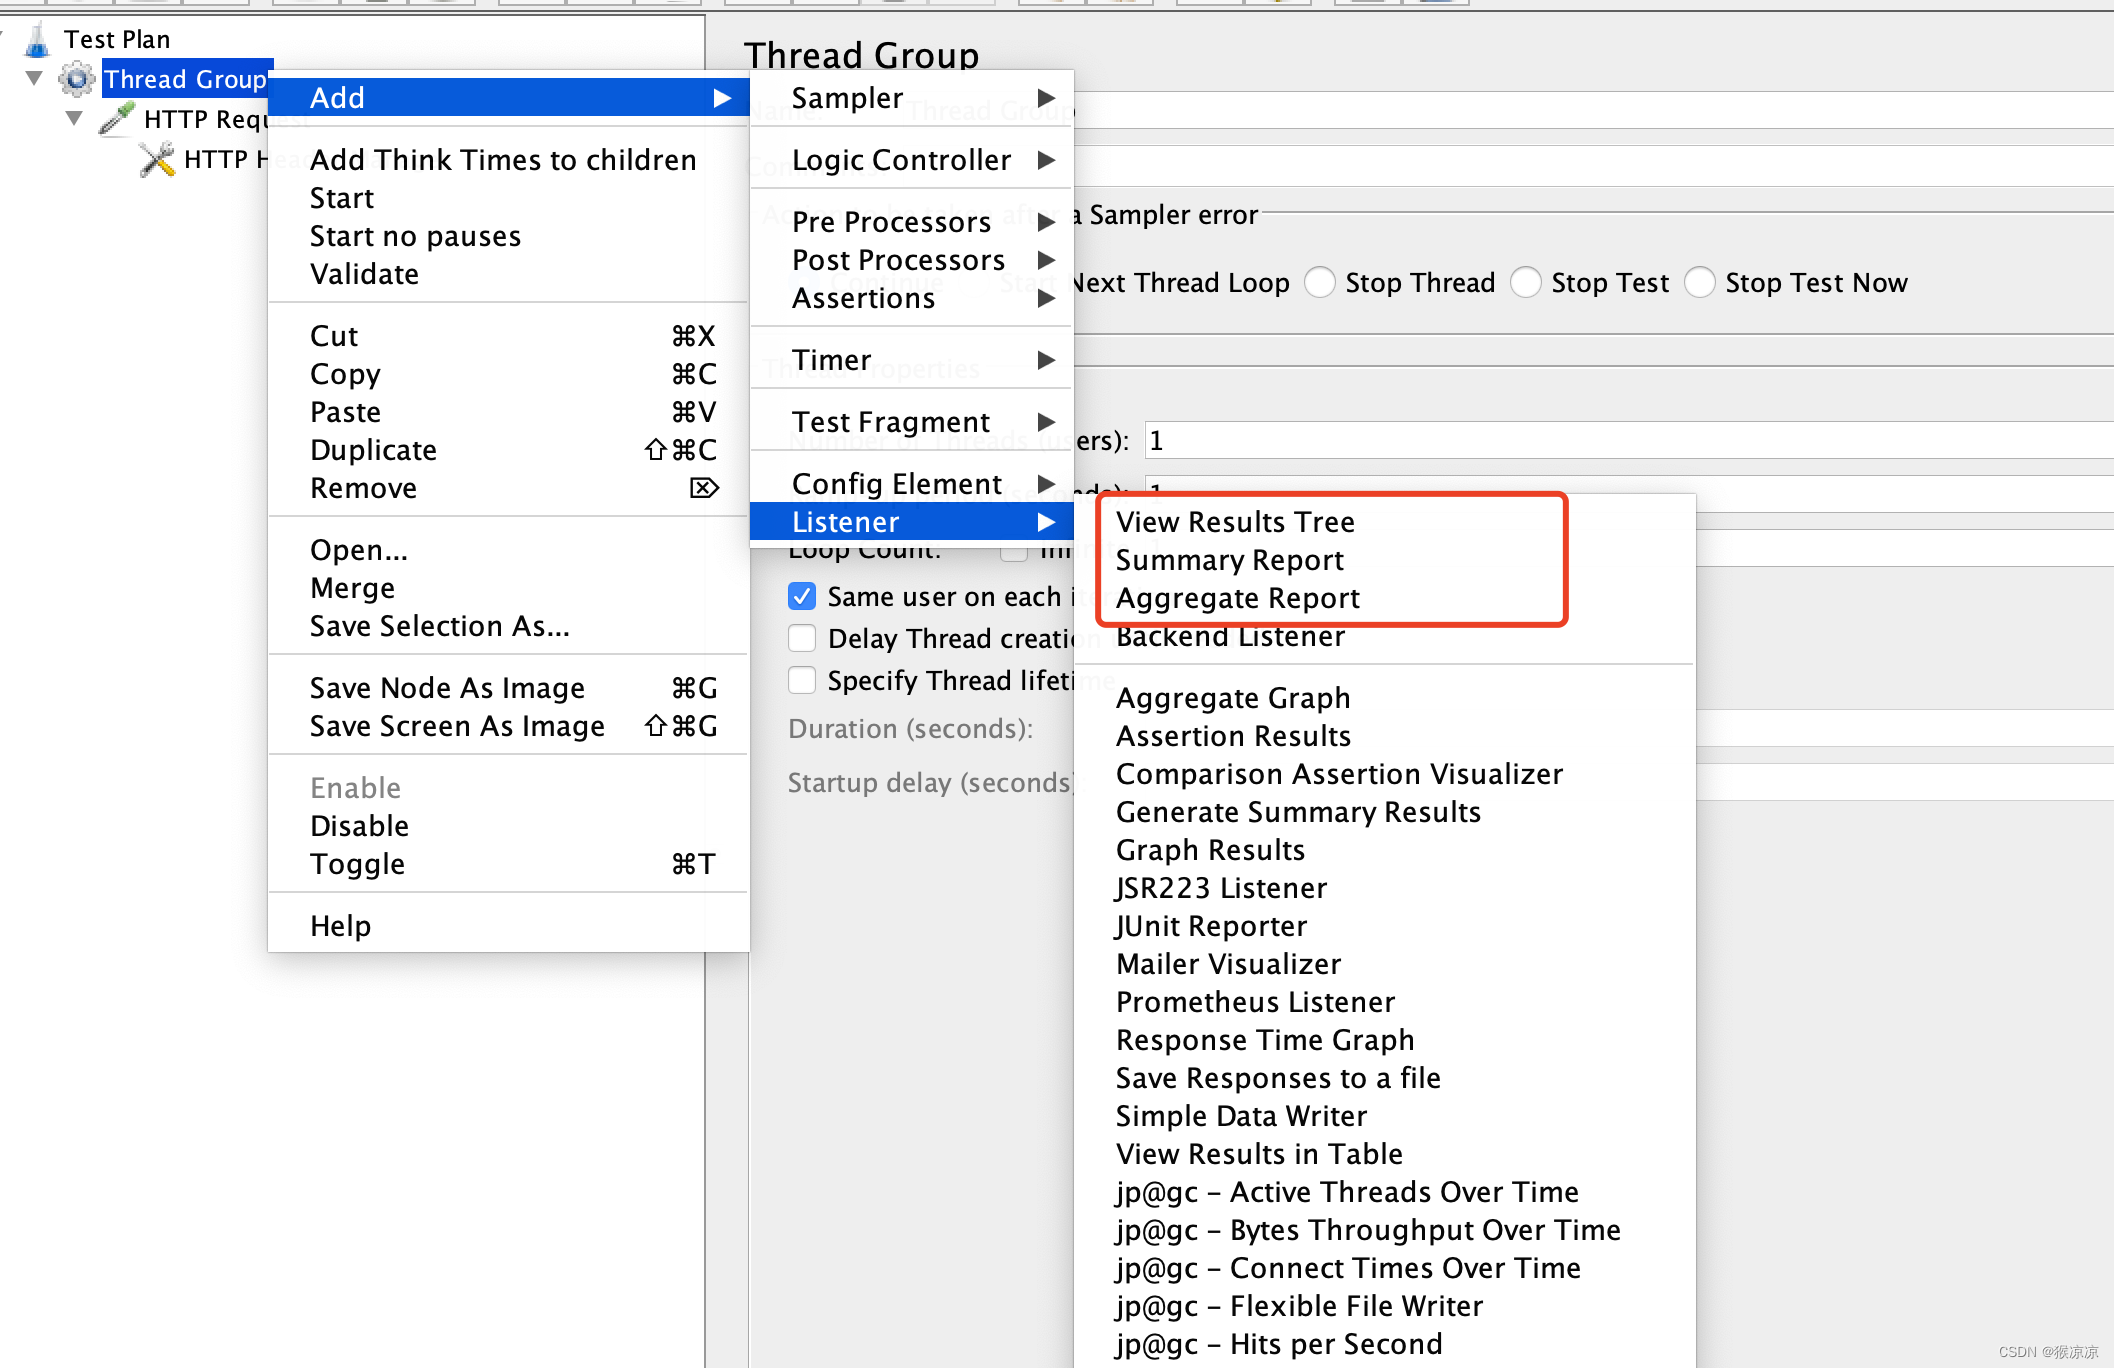Copy the selected node
The height and width of the screenshot is (1368, 2114).
click(x=509, y=374)
